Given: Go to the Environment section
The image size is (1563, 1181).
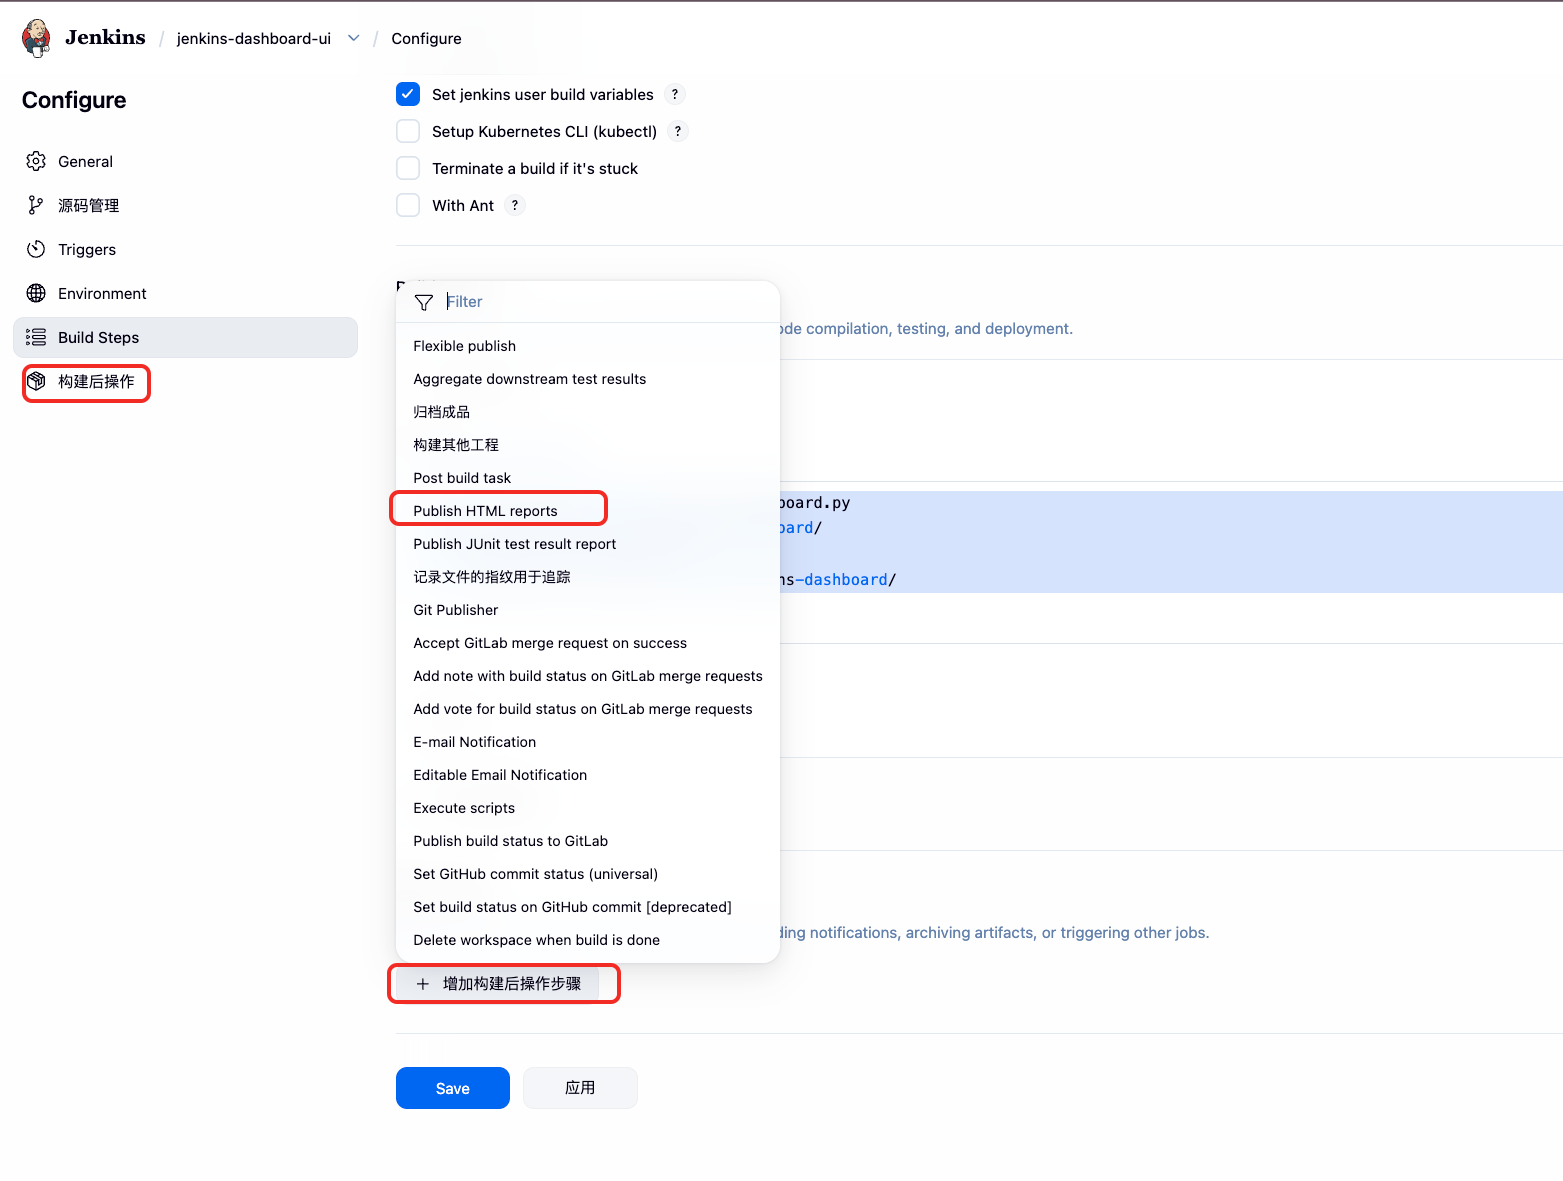Looking at the screenshot, I should click(186, 293).
